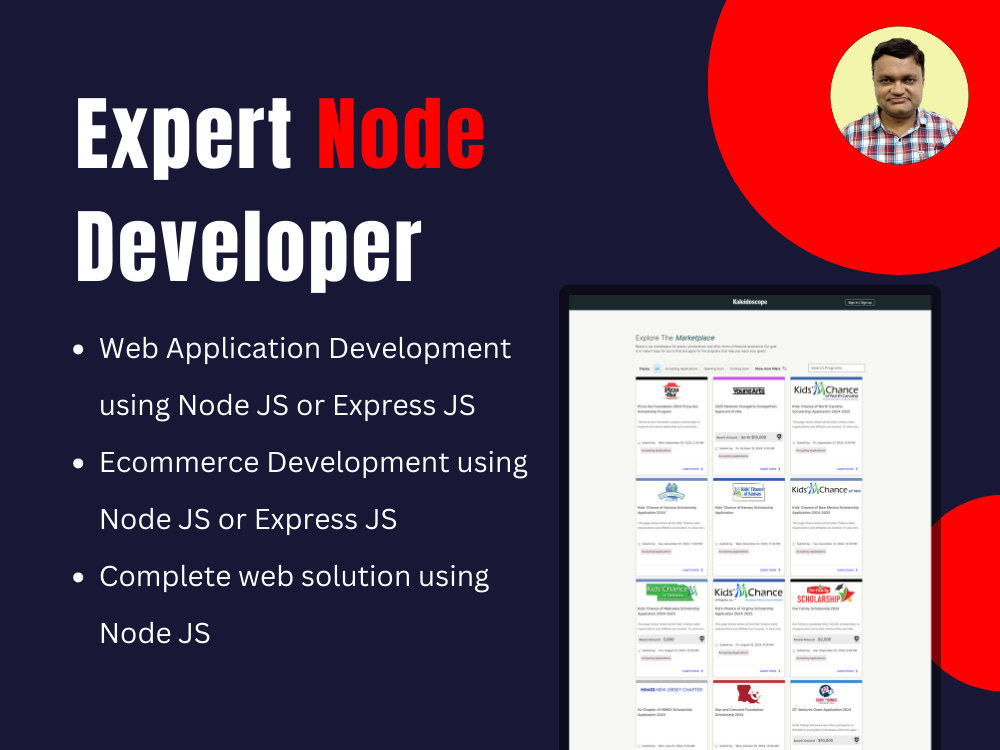Expand More/less filters
This screenshot has height=750, width=1000.
[x=767, y=369]
